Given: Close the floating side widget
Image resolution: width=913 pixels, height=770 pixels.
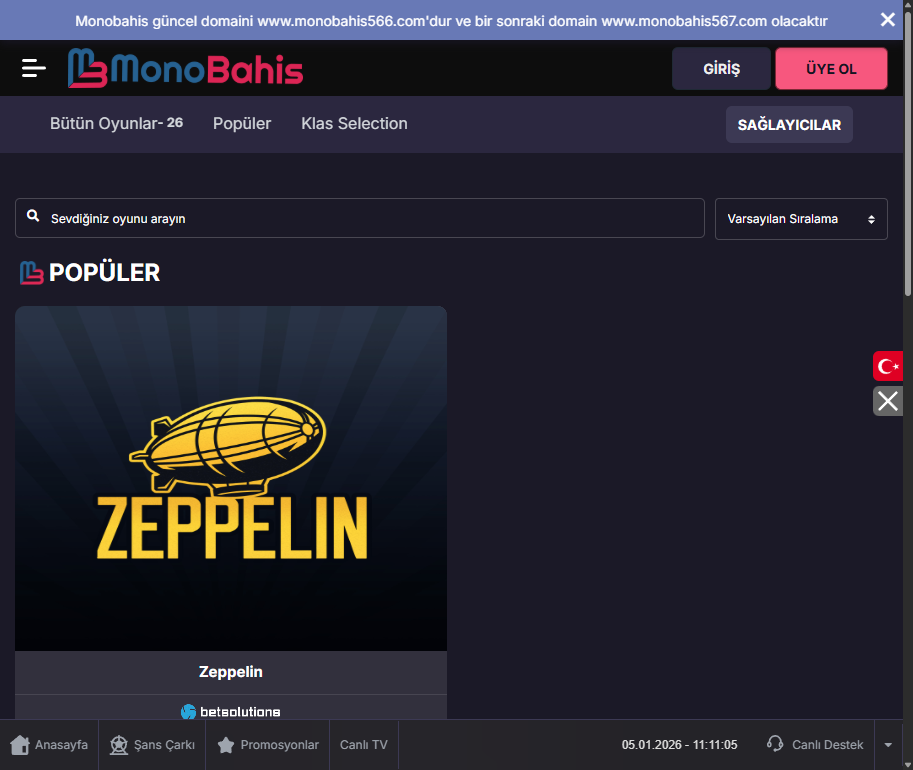Looking at the screenshot, I should 888,401.
